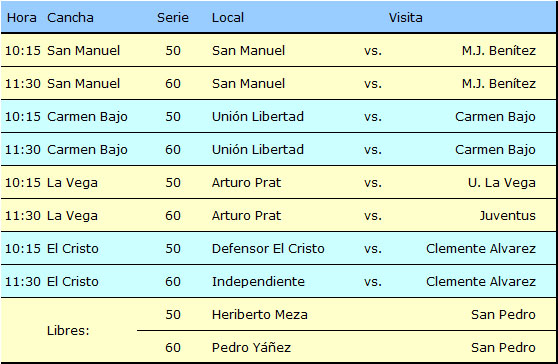The image size is (558, 364).
Task: Click the Local column header
Action: 228,17
